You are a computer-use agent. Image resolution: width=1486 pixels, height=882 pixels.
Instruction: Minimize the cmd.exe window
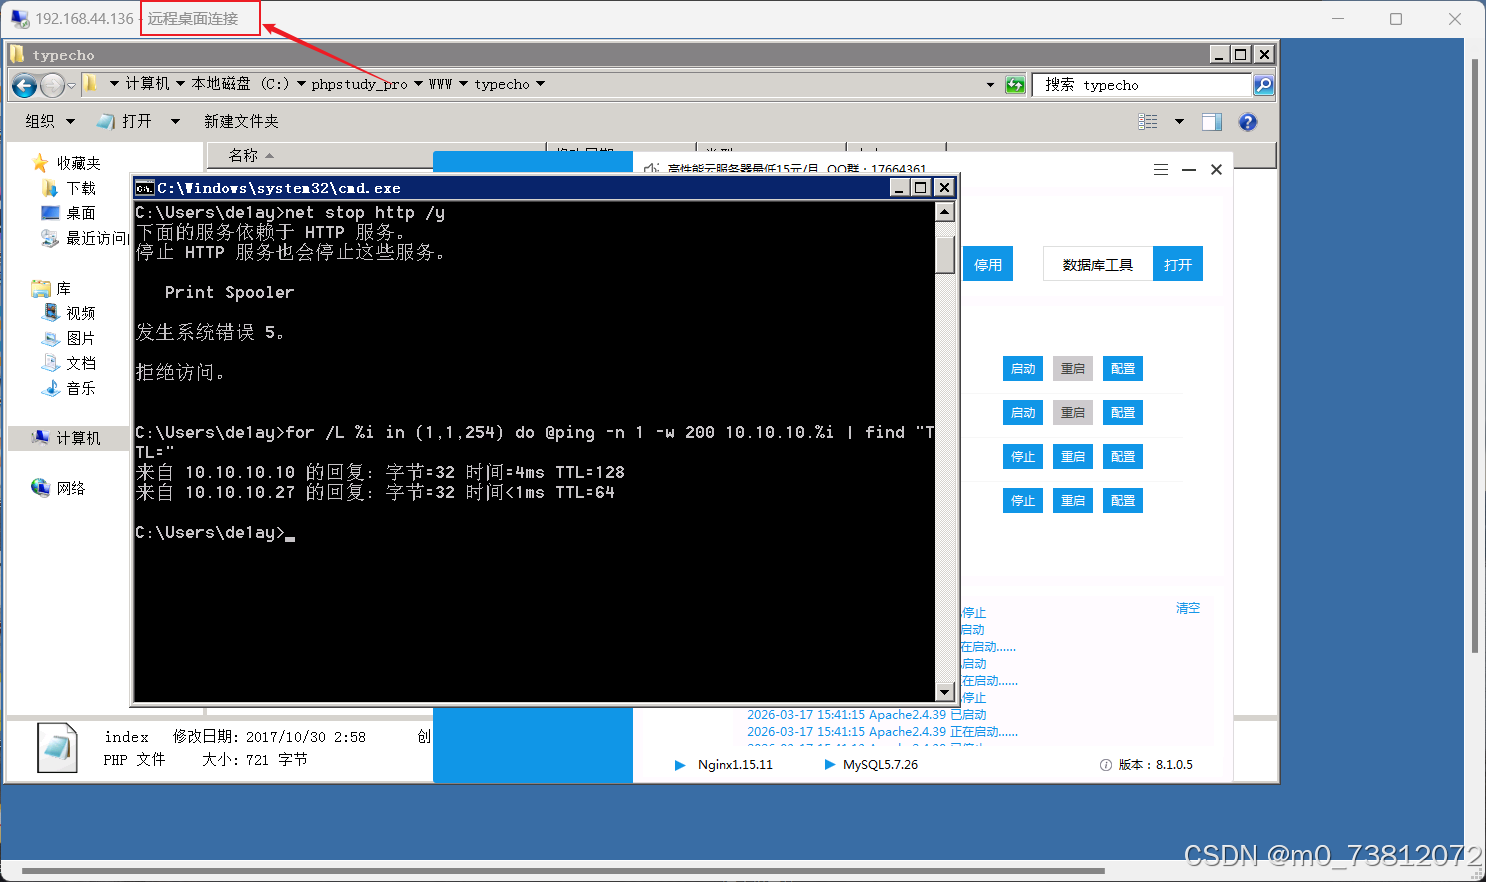(x=898, y=188)
